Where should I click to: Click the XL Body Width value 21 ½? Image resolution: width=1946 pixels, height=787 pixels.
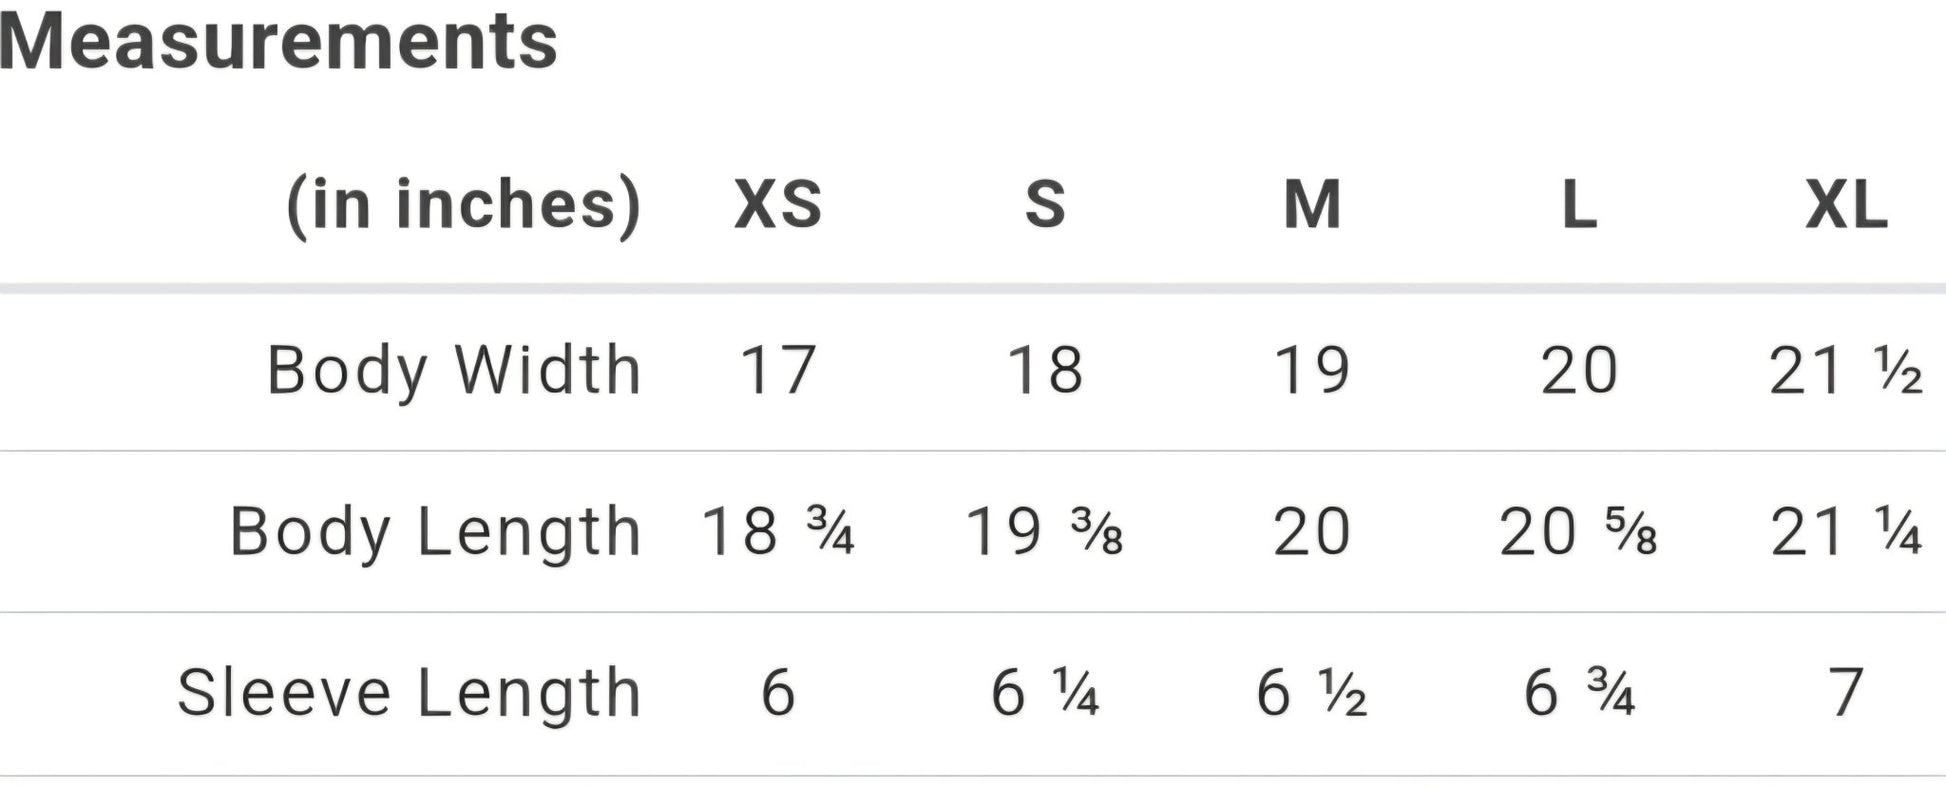(x=1846, y=371)
